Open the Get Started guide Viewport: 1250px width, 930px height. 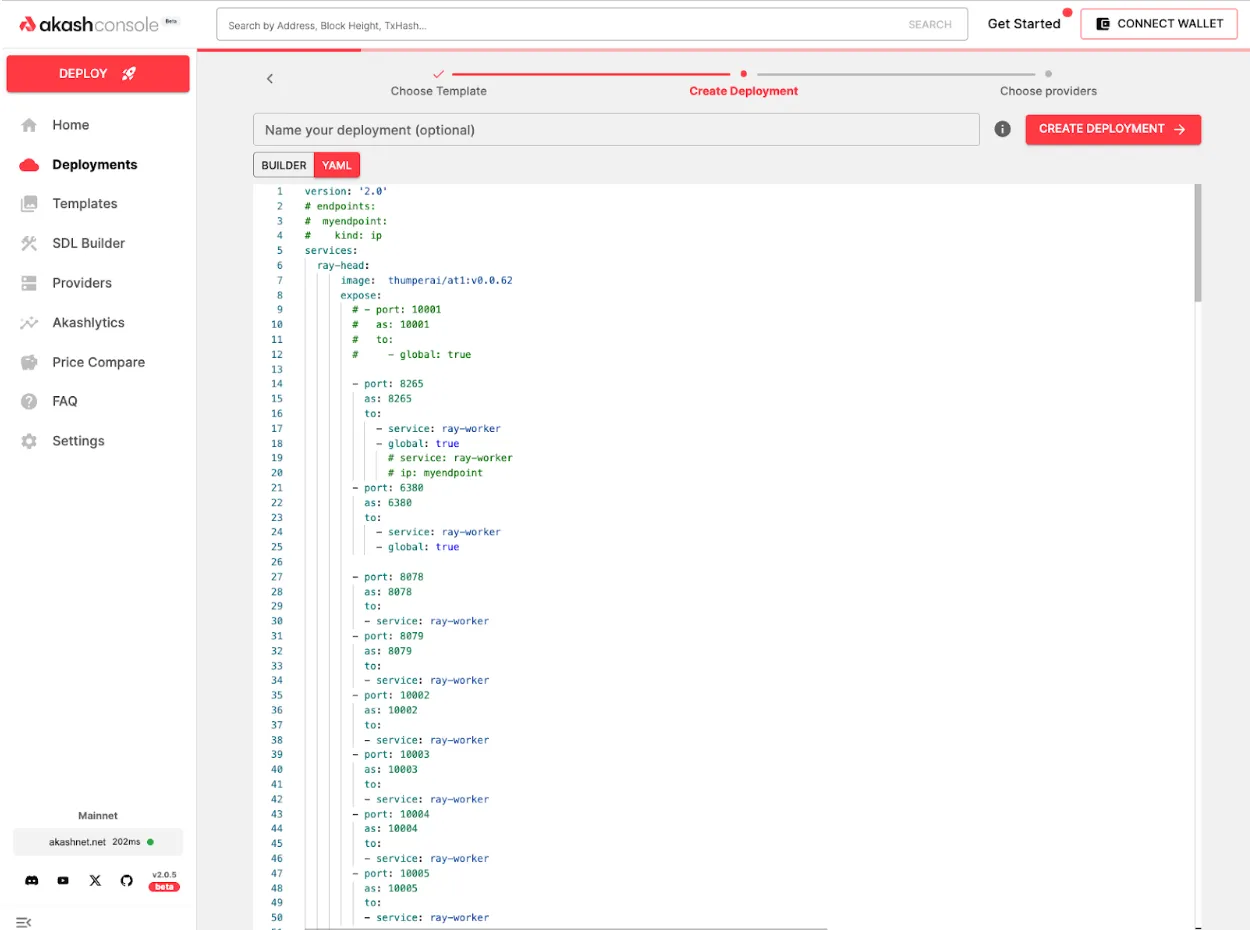1023,24
